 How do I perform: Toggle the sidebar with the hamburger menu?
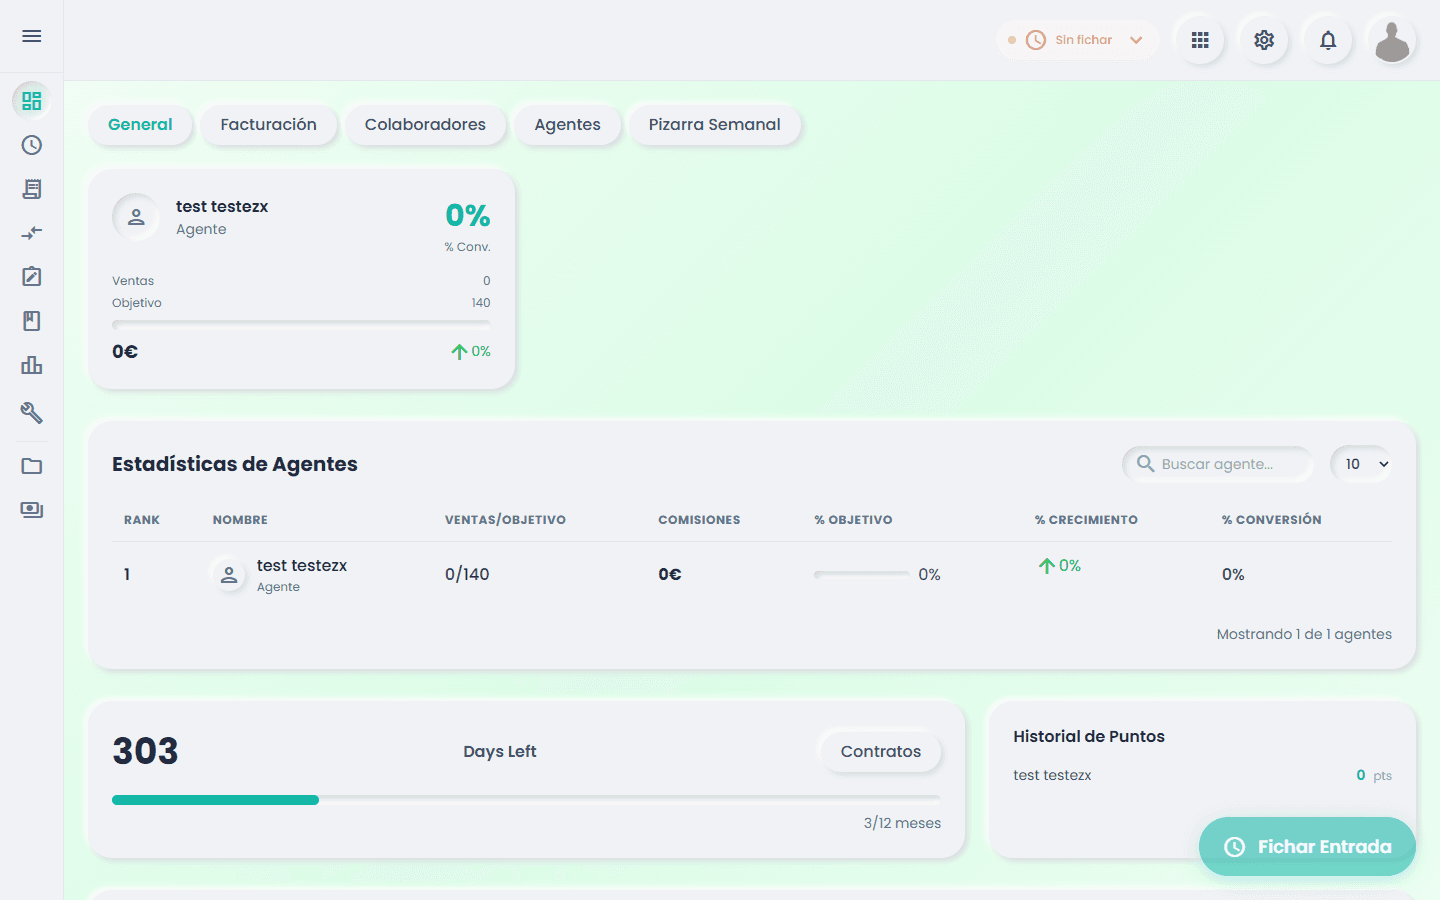click(31, 36)
